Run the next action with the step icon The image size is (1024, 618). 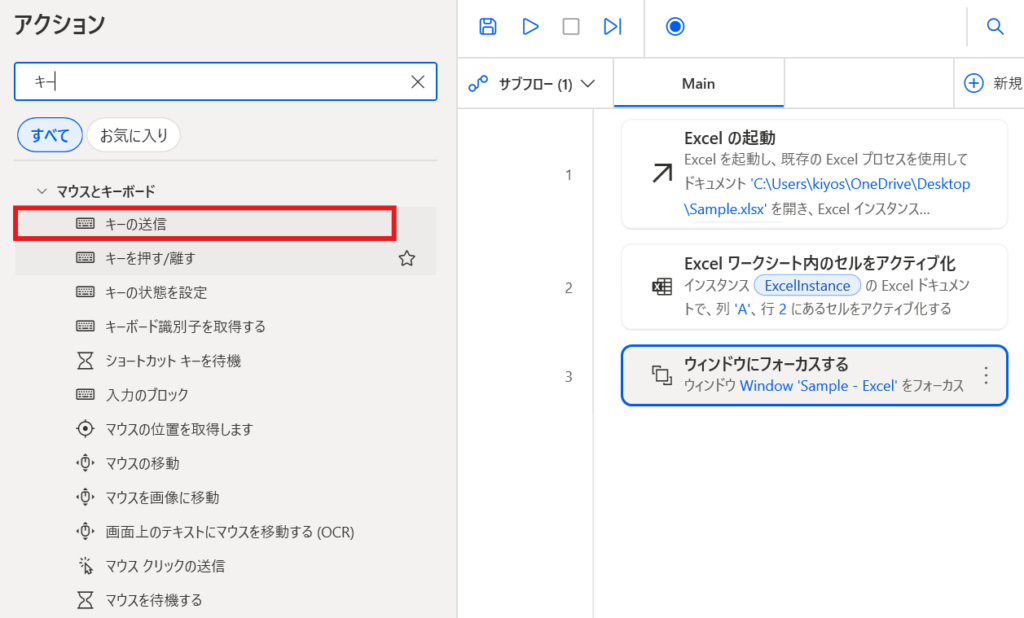[613, 27]
